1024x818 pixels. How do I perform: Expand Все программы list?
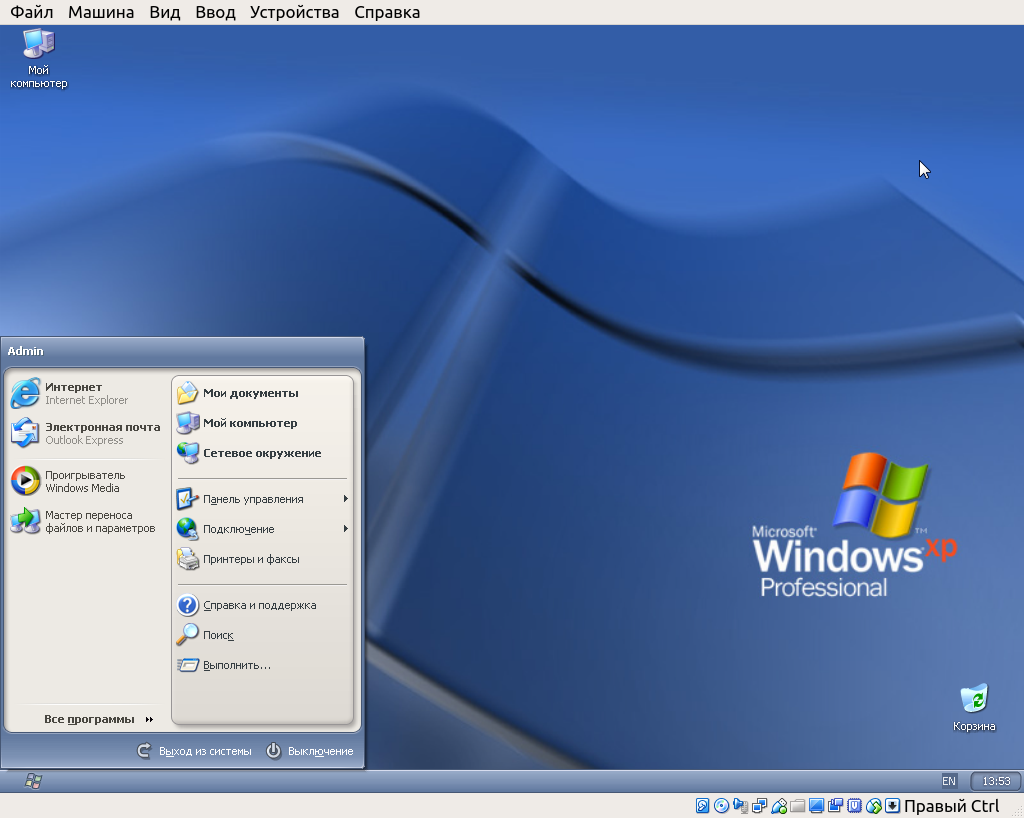pos(98,719)
